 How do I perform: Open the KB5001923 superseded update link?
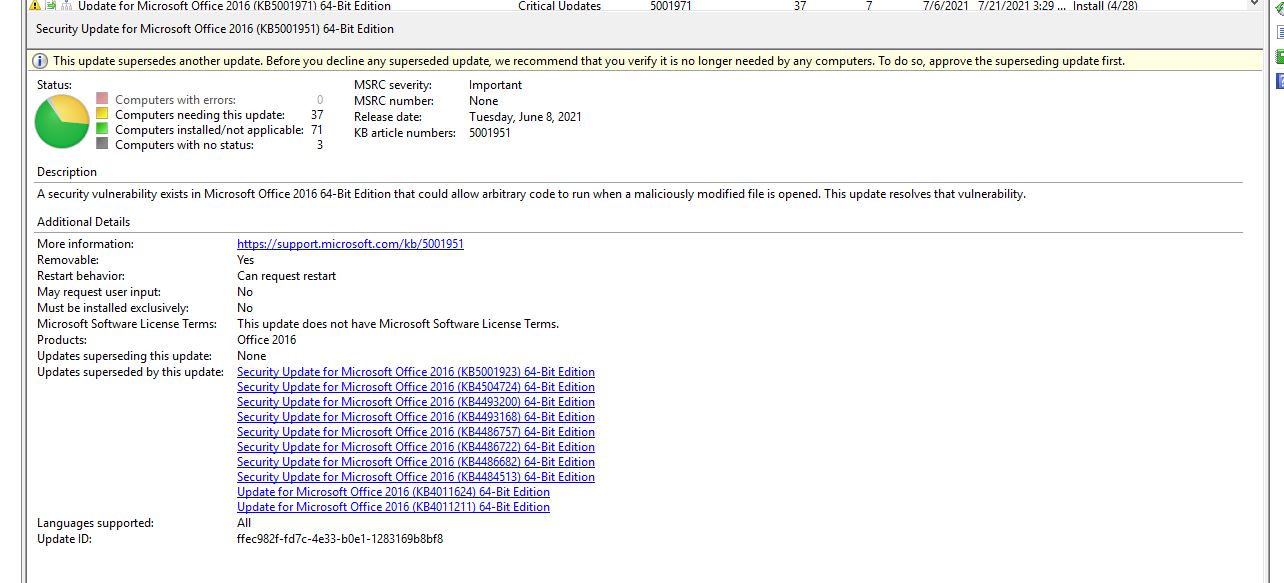pyautogui.click(x=415, y=371)
